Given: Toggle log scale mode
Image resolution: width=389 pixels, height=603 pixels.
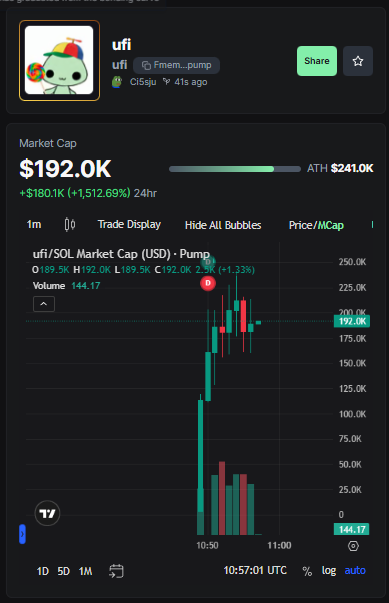Looking at the screenshot, I should [x=329, y=570].
